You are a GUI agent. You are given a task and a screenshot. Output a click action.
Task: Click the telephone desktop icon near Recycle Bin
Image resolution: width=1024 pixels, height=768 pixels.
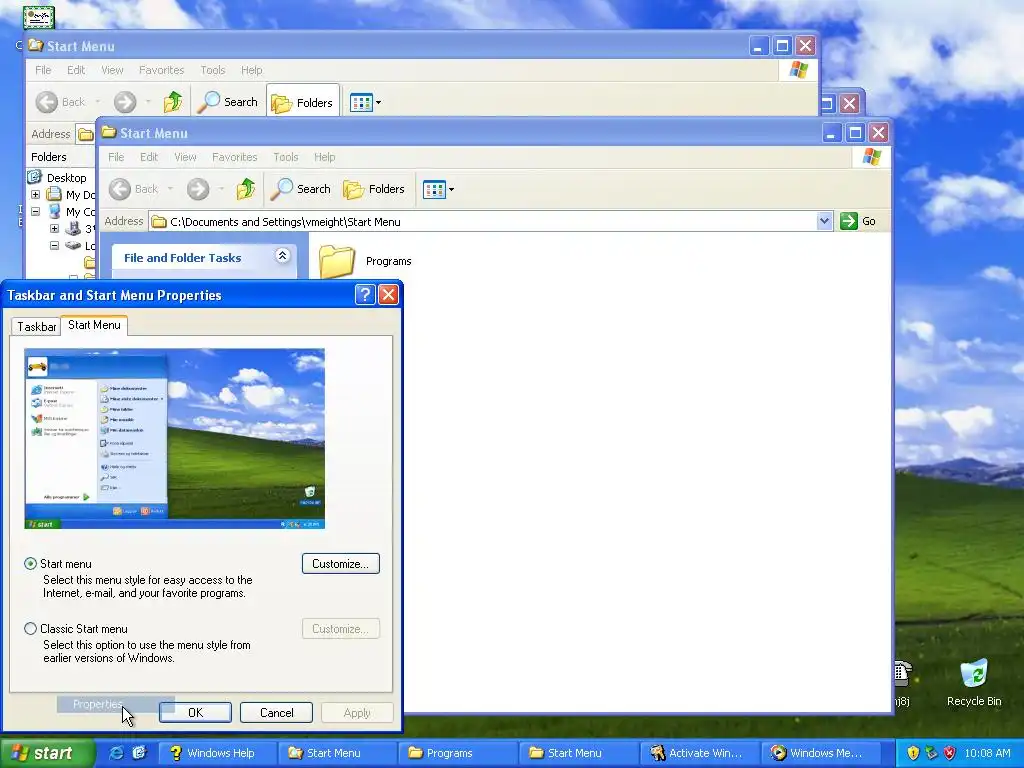pyautogui.click(x=902, y=675)
